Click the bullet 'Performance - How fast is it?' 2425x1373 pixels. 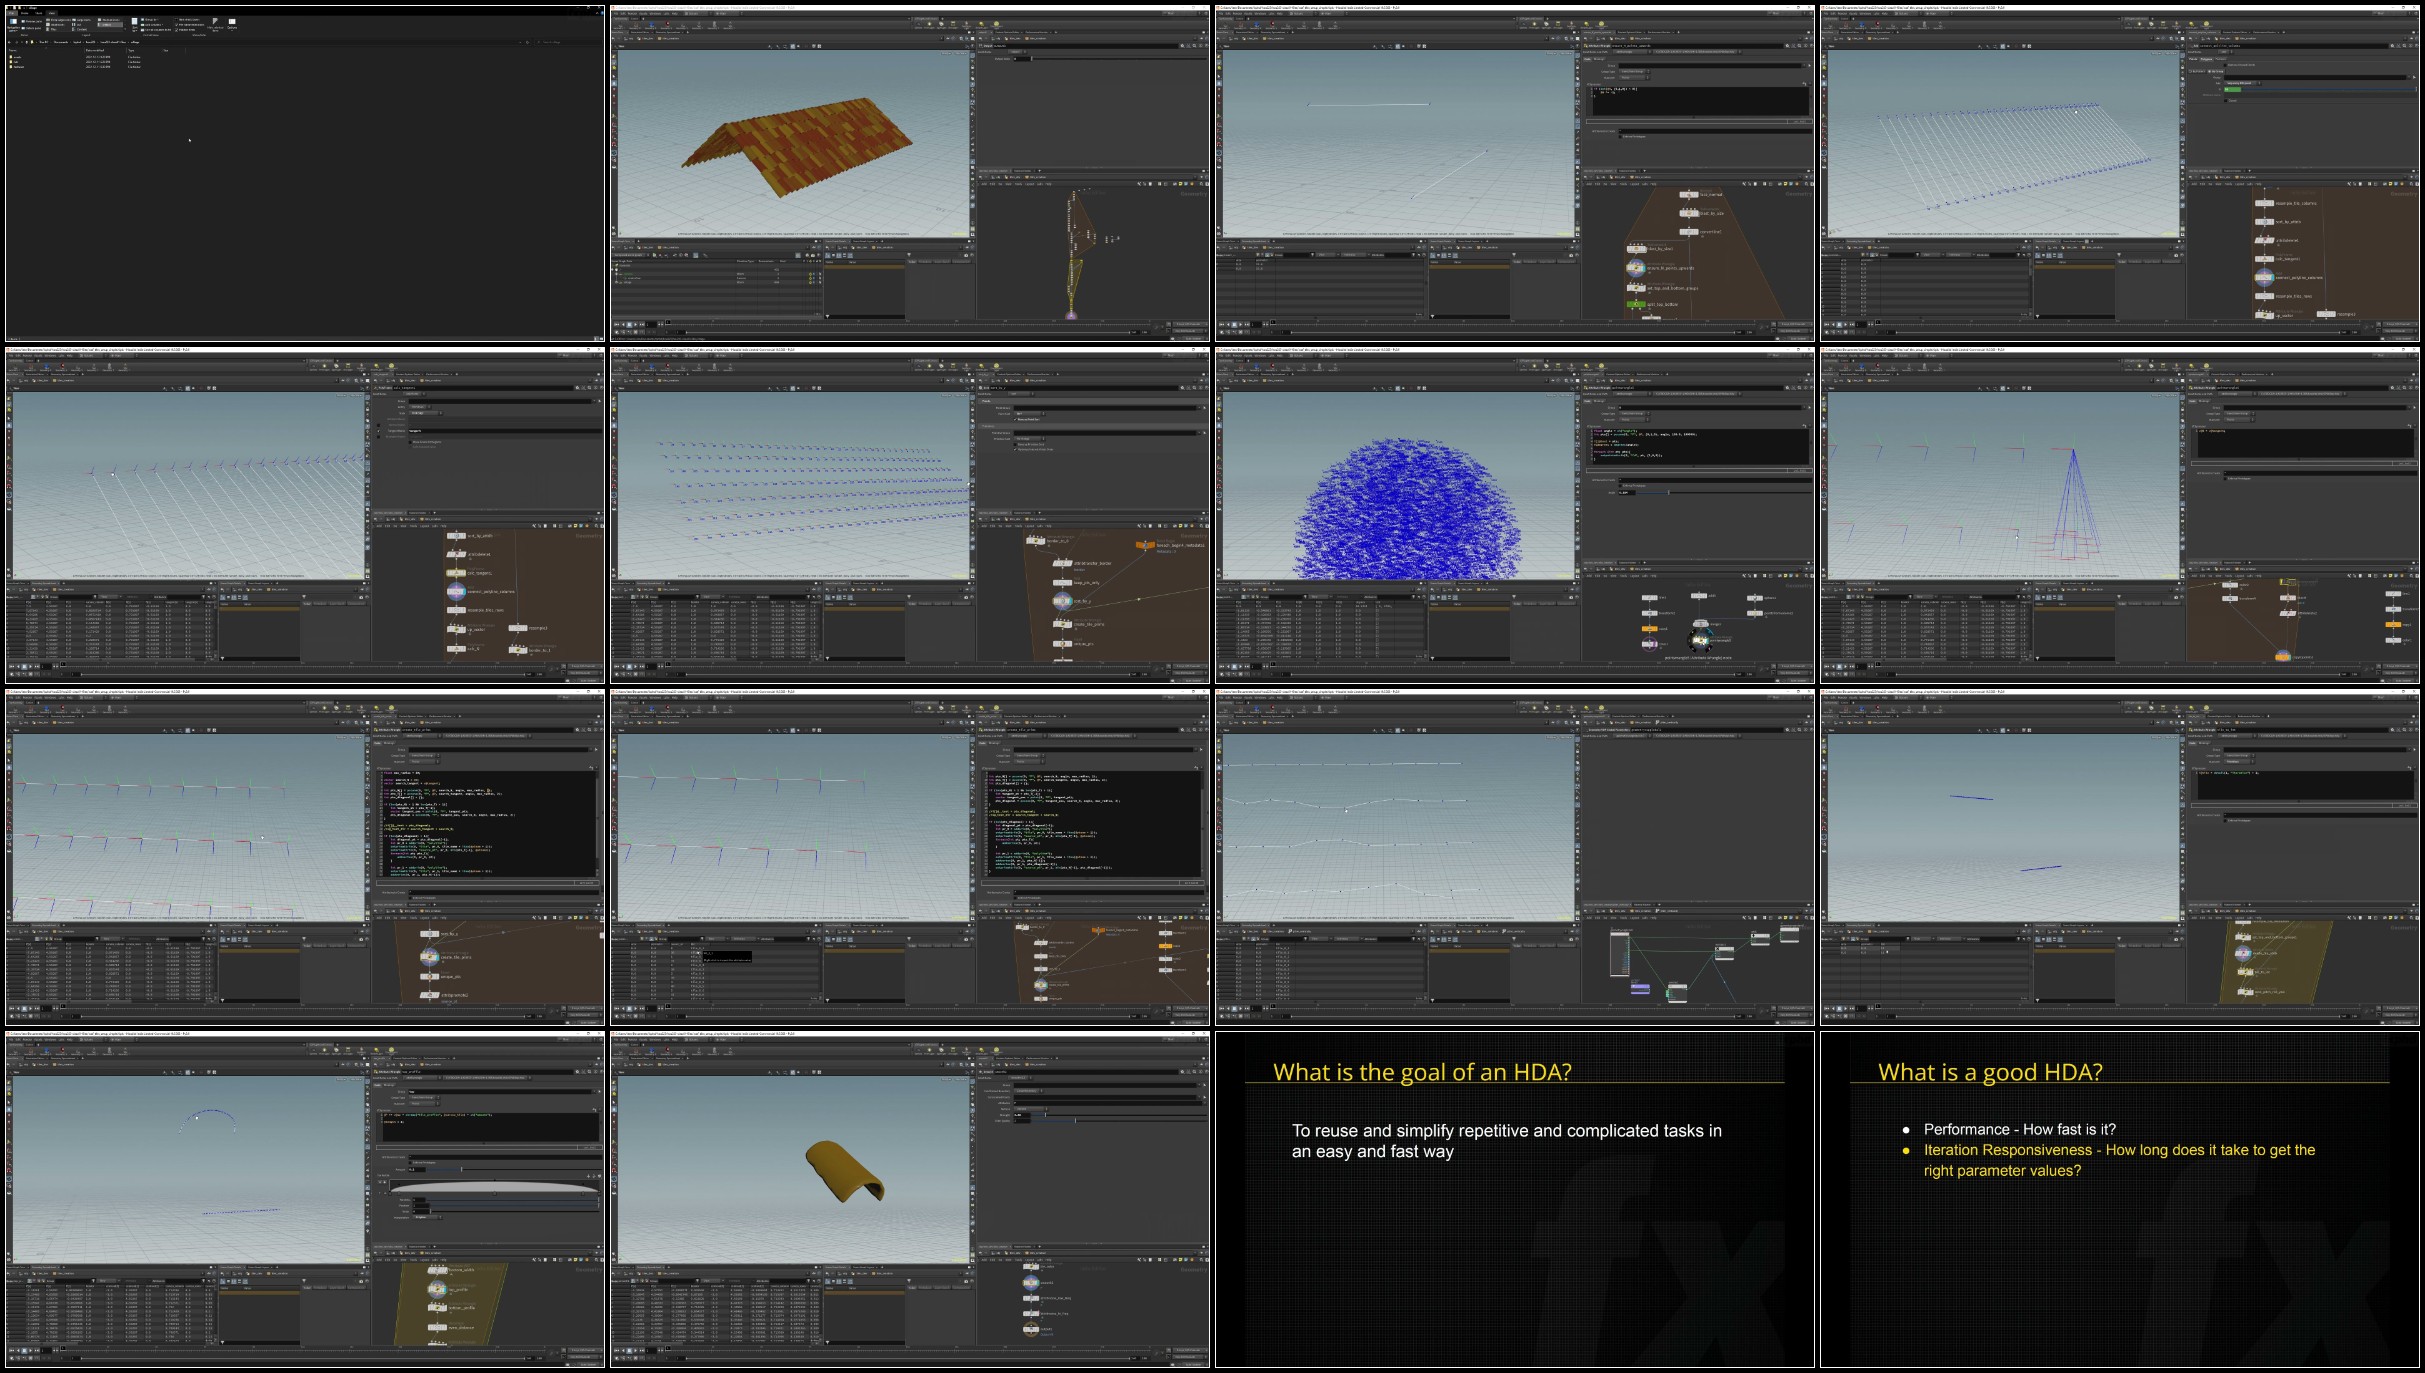[2020, 1129]
